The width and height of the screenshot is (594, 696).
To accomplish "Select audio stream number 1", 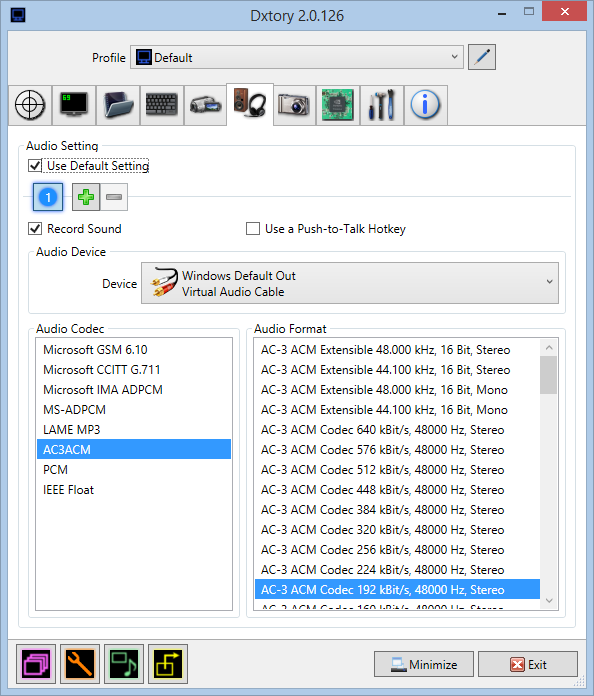I will click(48, 197).
